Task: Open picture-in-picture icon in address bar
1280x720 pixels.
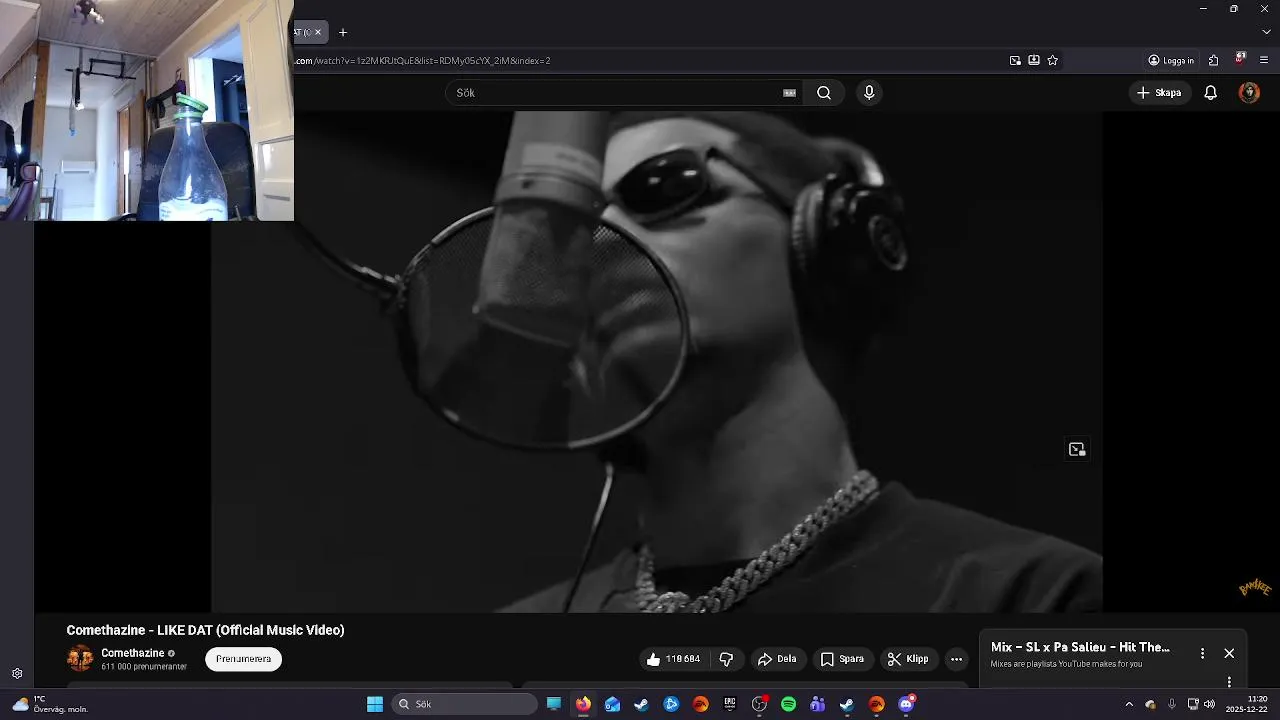Action: [1015, 60]
